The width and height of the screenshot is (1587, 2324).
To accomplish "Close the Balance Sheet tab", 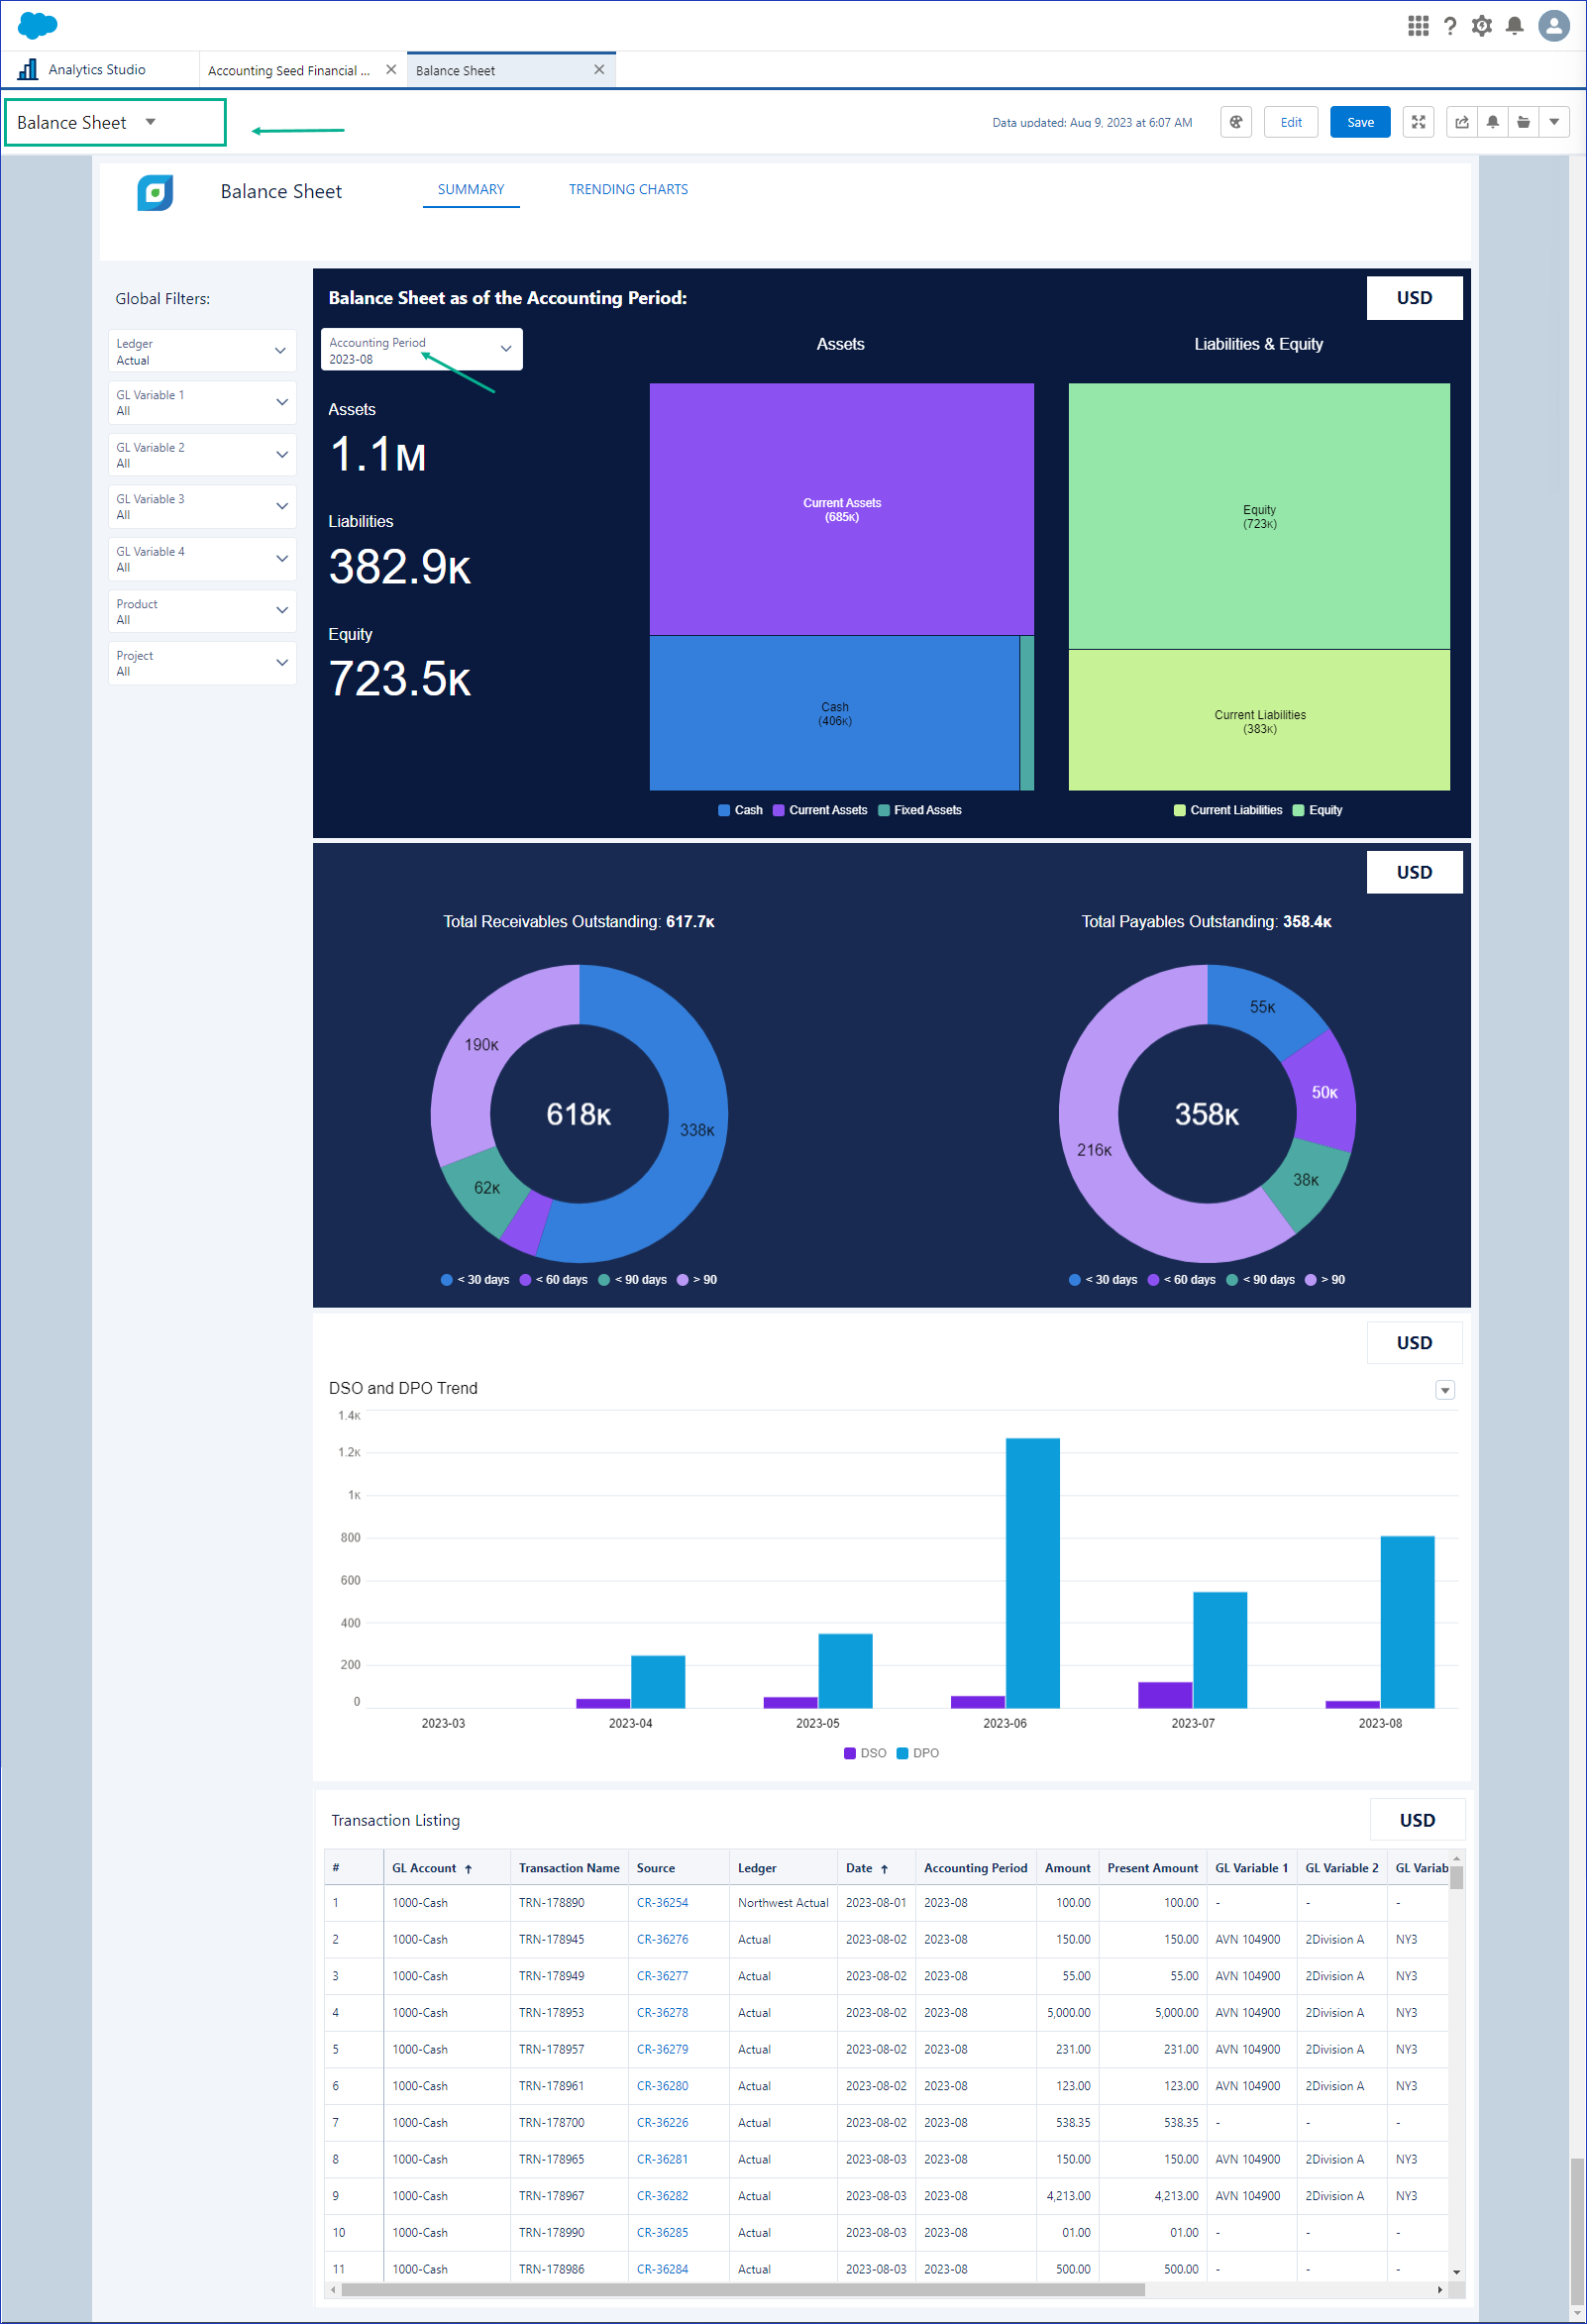I will click(599, 70).
